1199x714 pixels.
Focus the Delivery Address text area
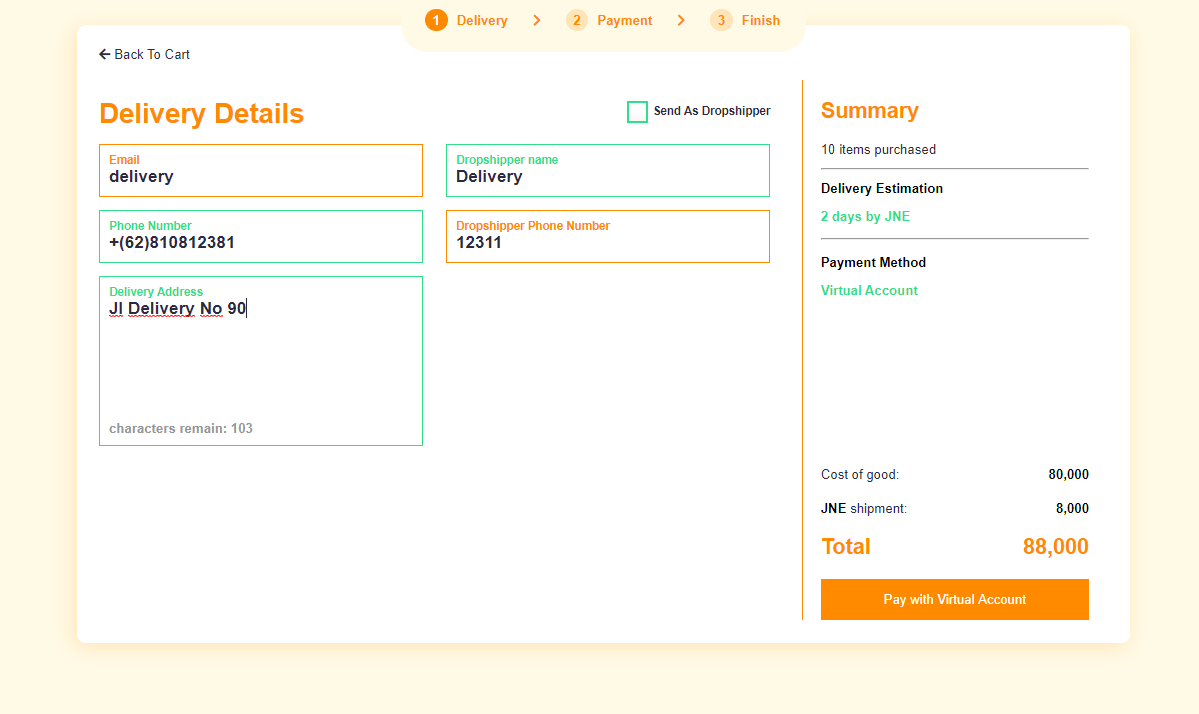[261, 361]
